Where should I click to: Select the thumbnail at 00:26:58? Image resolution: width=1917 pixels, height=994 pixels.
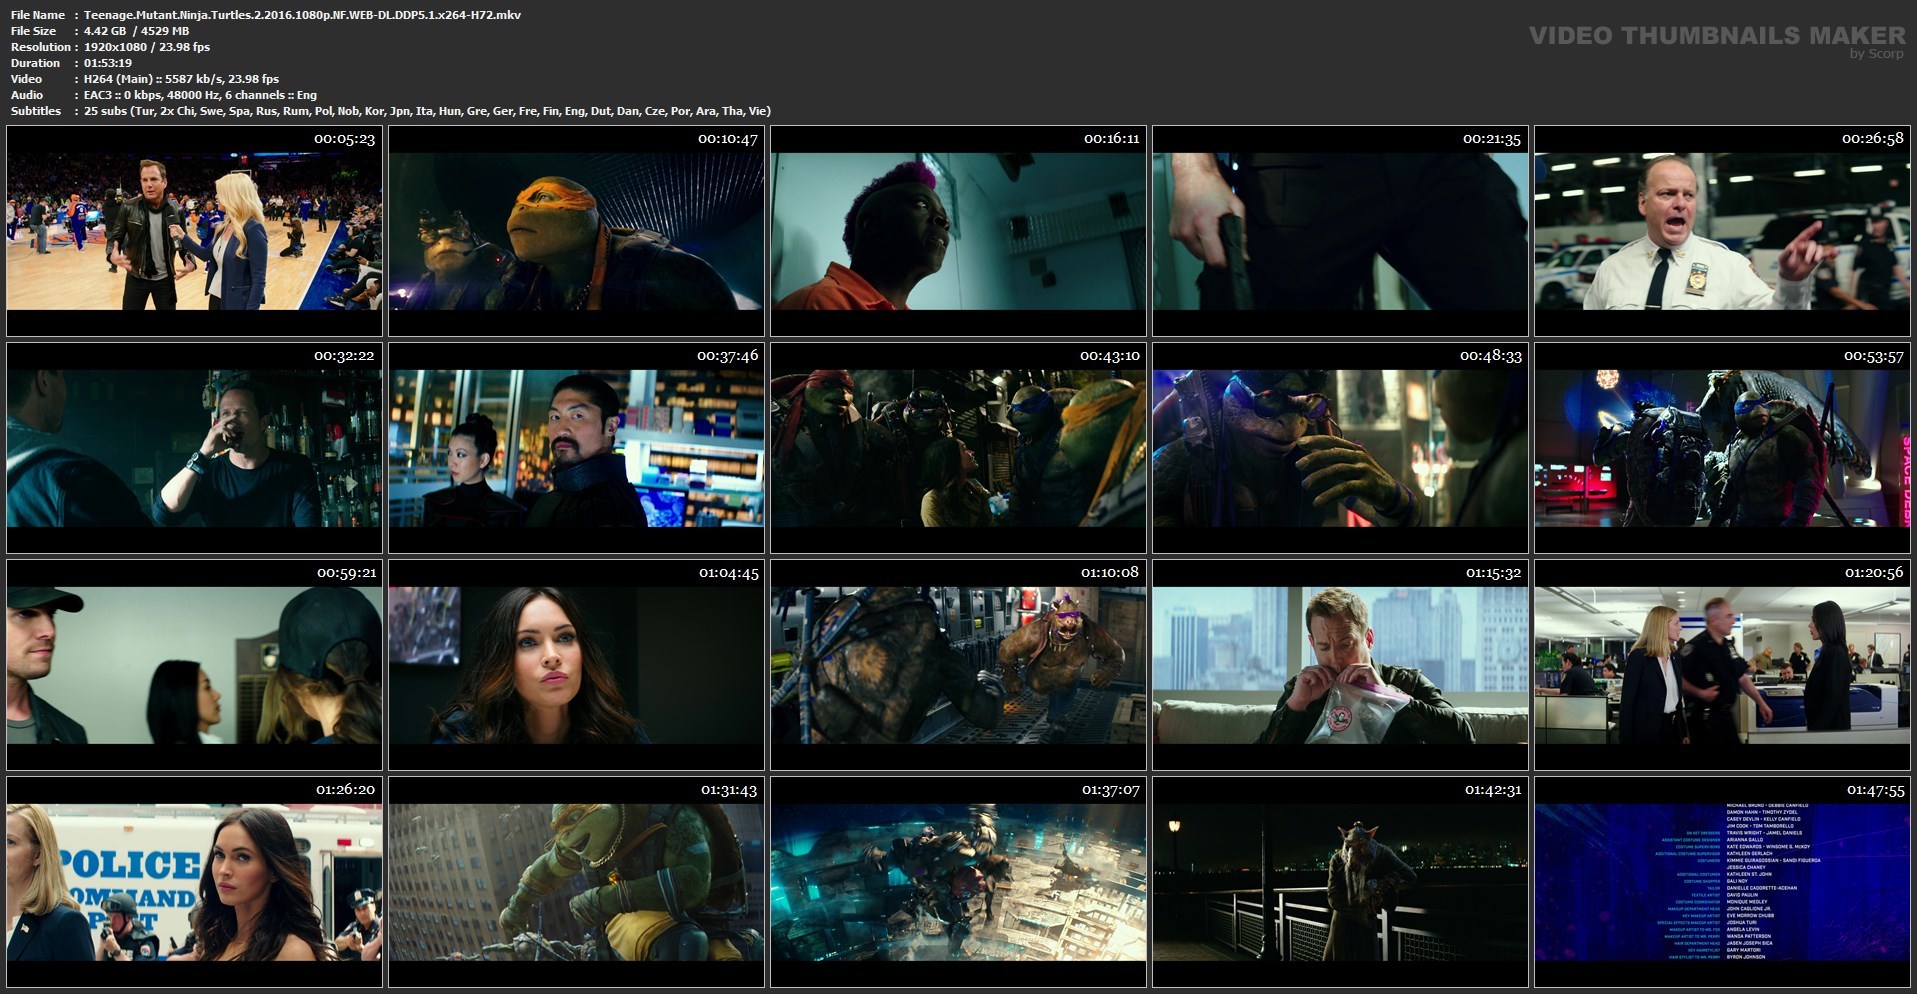(1722, 231)
